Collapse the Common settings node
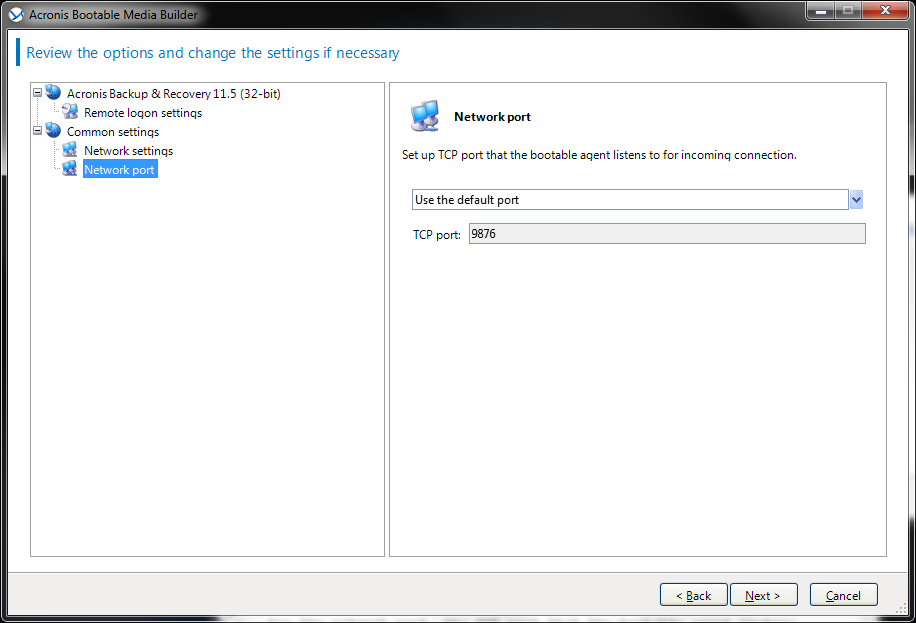 [37, 131]
